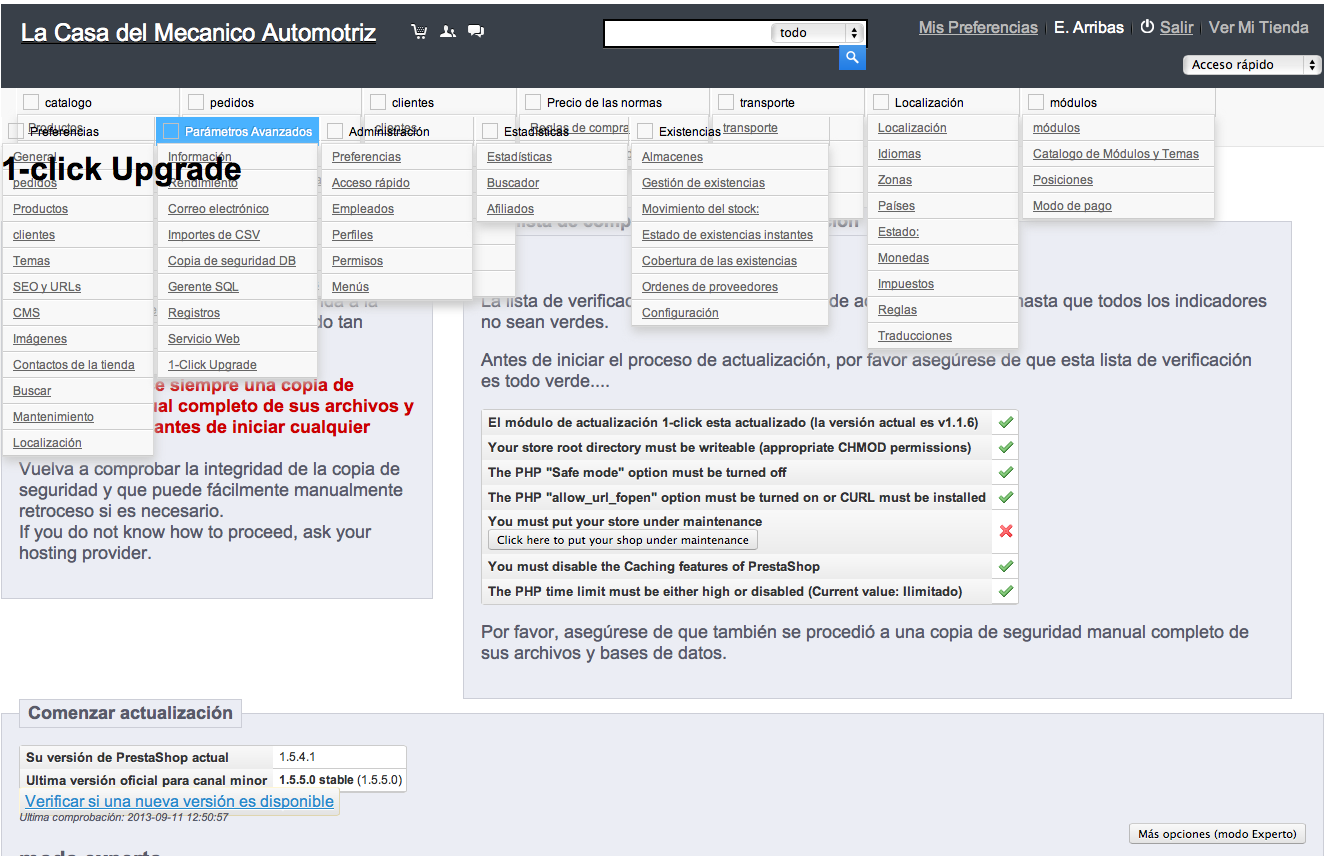Click the customers icon in the header
The height and width of the screenshot is (856, 1327).
click(448, 32)
